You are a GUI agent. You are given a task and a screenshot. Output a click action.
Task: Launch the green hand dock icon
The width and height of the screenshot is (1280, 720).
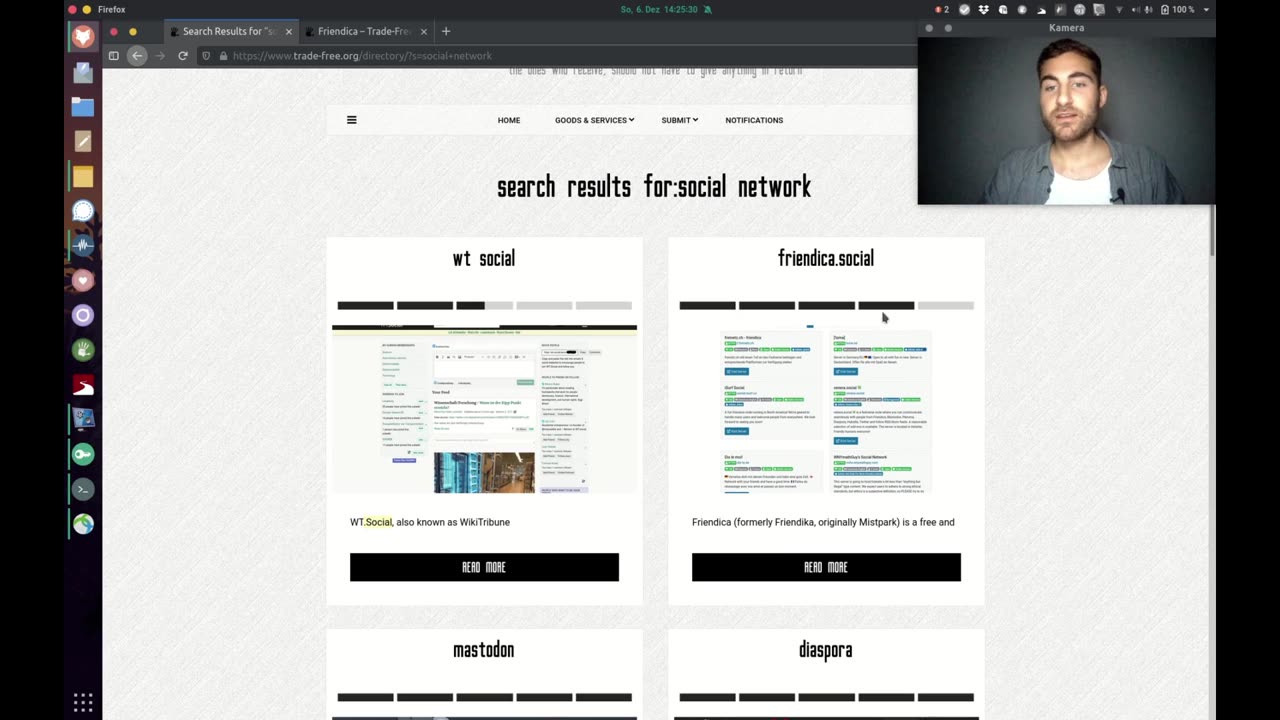pos(83,350)
